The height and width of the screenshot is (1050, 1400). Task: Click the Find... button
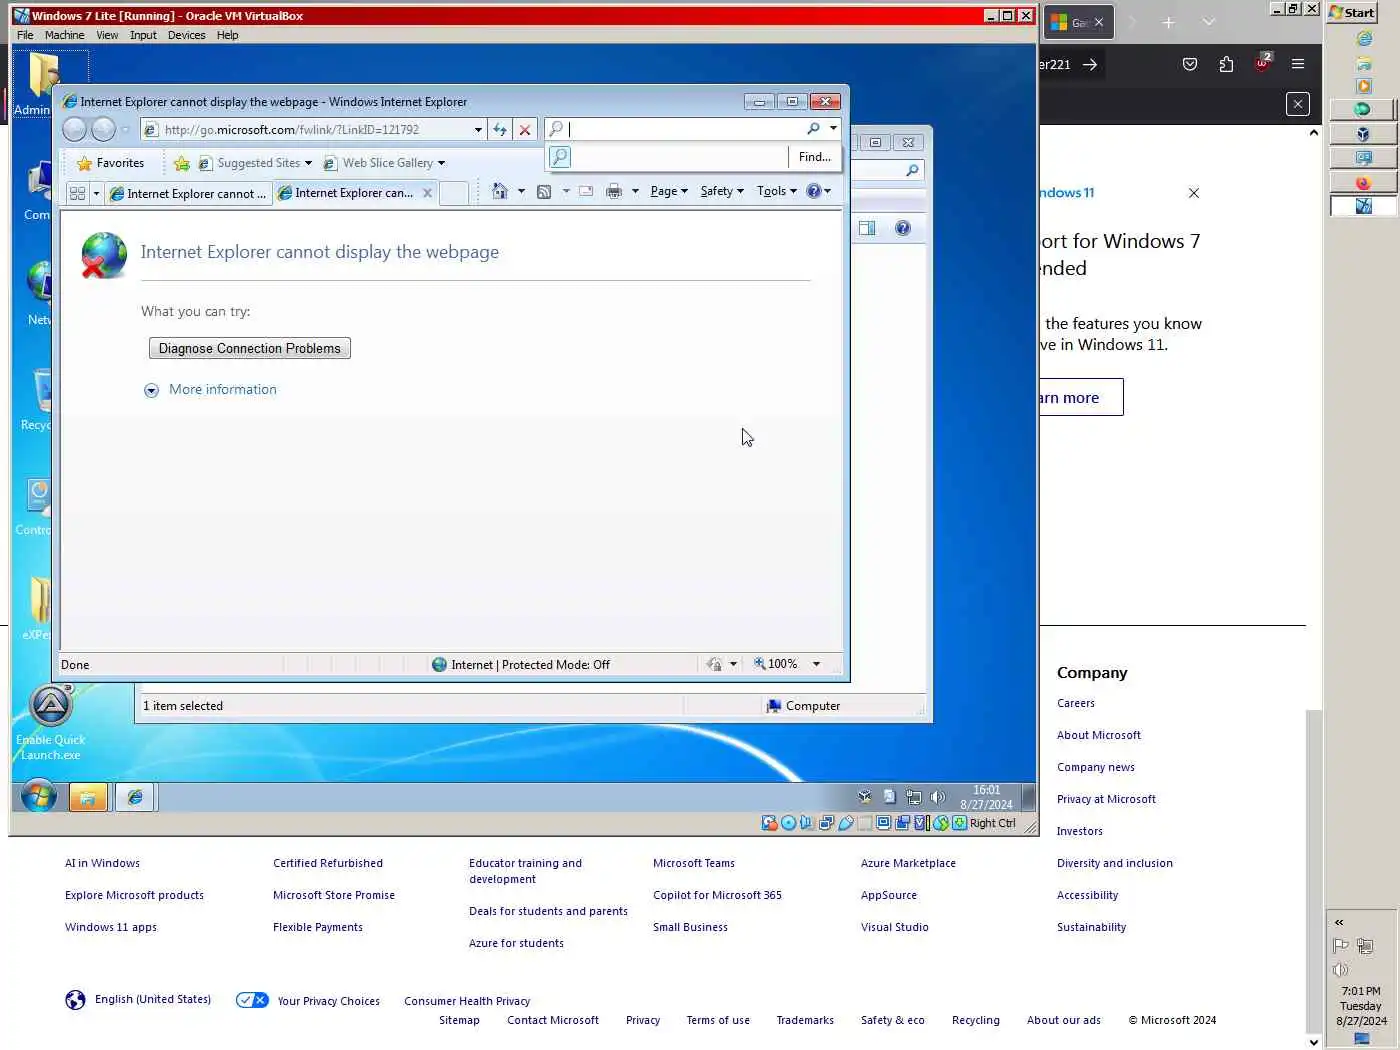[x=814, y=157]
